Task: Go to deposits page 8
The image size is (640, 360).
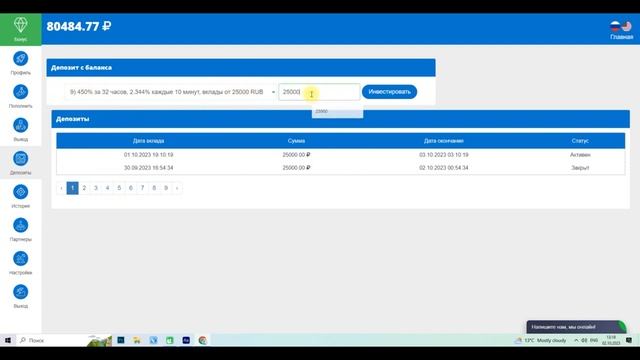Action: (x=154, y=188)
